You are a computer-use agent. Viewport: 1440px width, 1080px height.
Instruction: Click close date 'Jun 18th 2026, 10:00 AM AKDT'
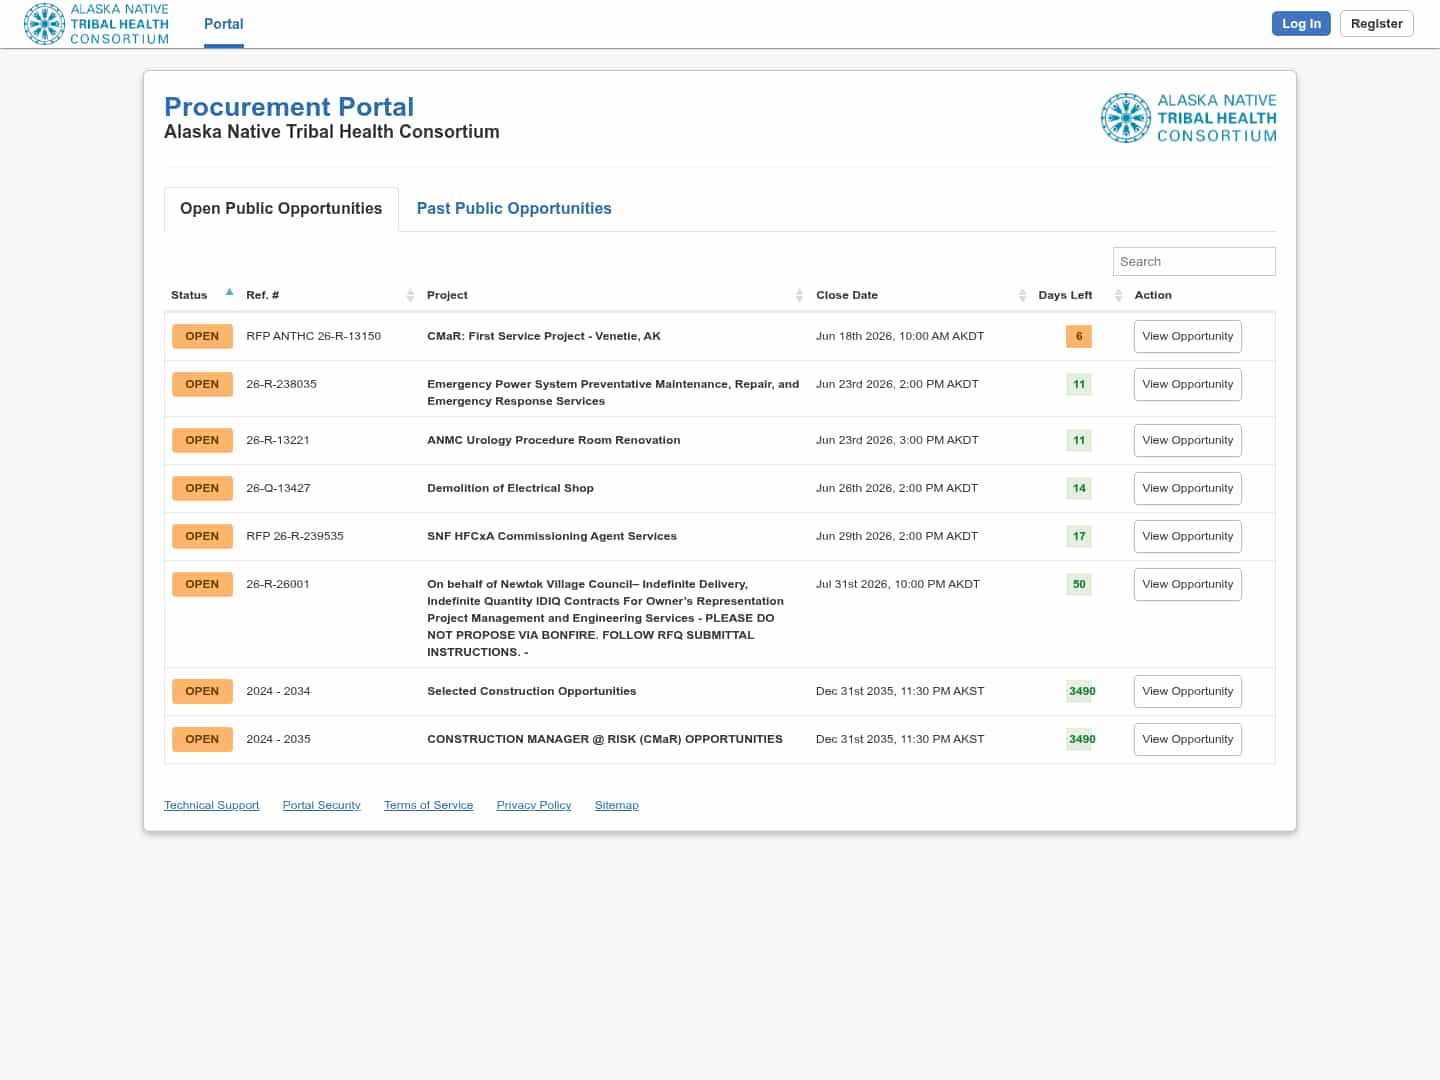pyautogui.click(x=900, y=336)
